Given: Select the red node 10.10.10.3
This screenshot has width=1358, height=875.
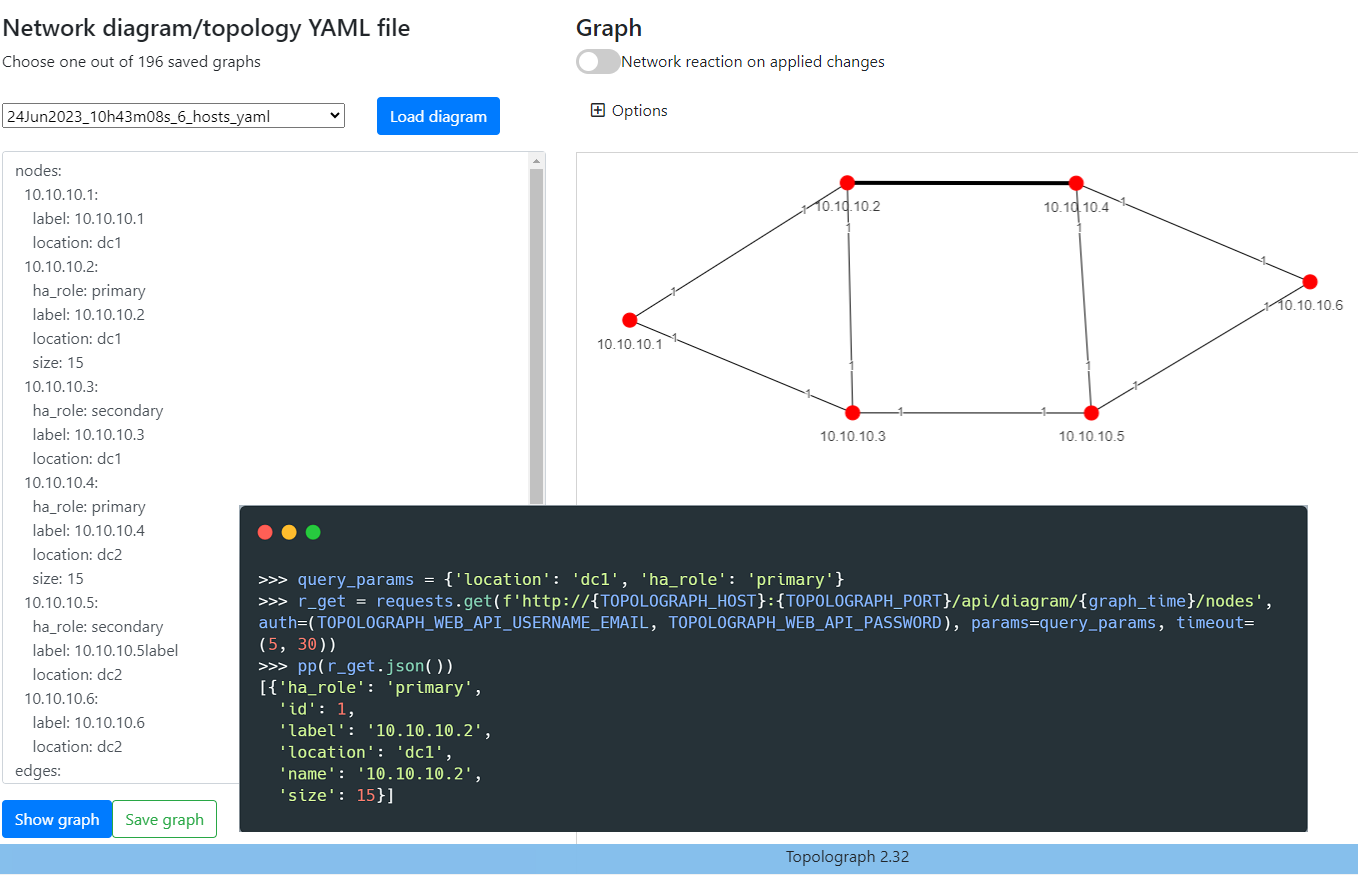Looking at the screenshot, I should point(852,413).
